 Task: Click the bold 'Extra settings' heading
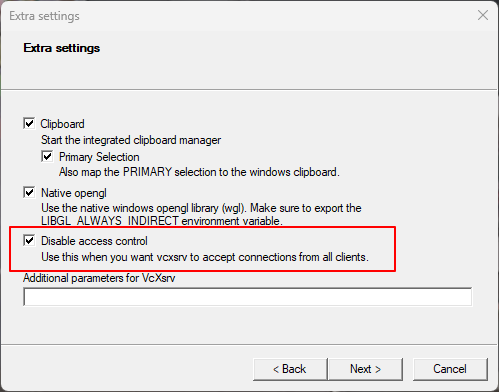pyautogui.click(x=62, y=48)
